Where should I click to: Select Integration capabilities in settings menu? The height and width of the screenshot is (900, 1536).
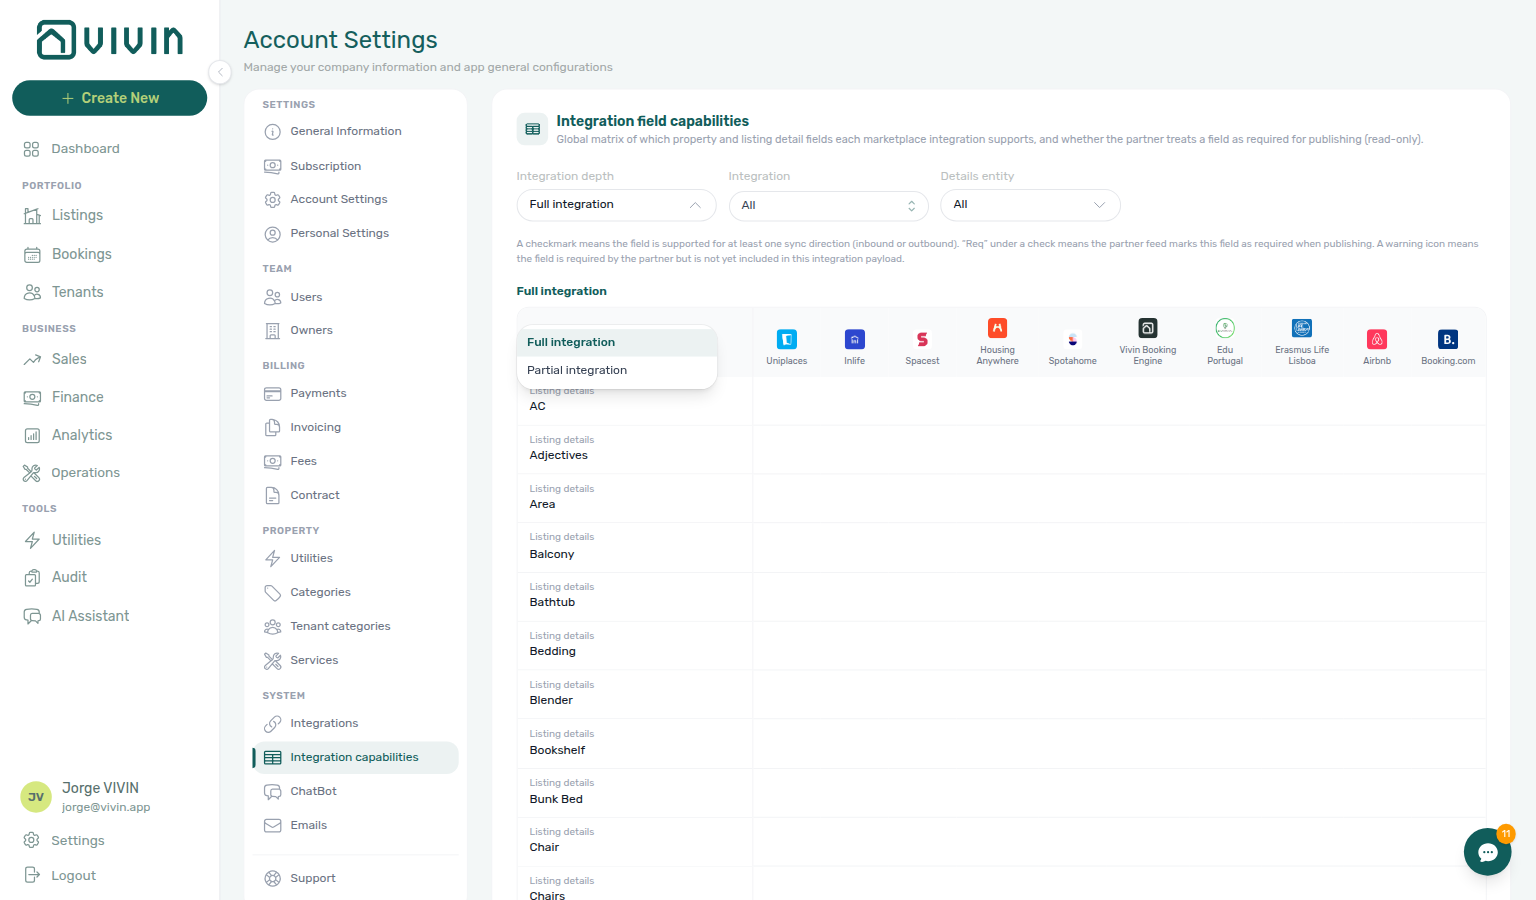[x=355, y=758]
